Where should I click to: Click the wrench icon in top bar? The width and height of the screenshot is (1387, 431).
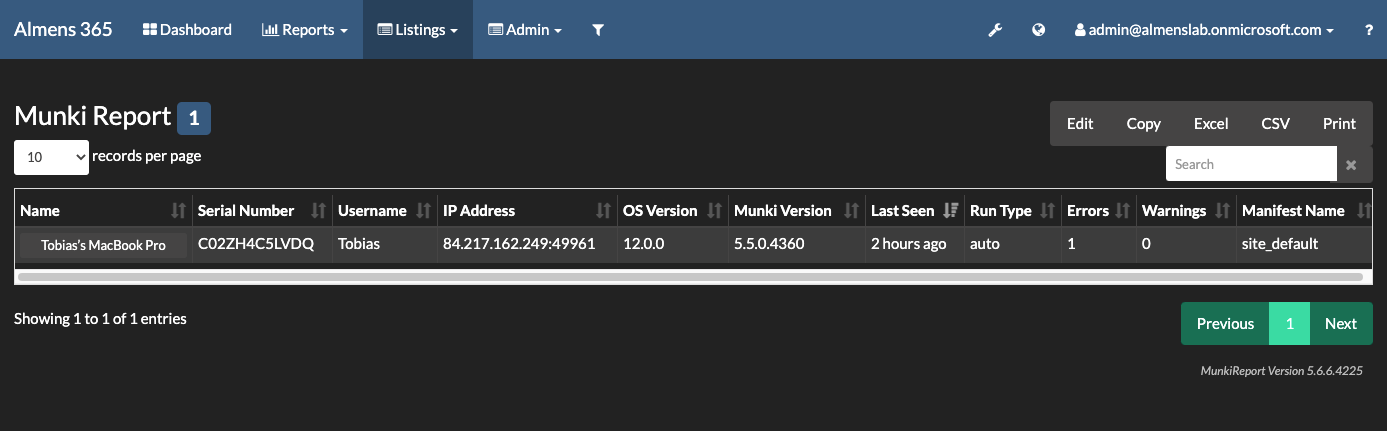[x=995, y=30]
